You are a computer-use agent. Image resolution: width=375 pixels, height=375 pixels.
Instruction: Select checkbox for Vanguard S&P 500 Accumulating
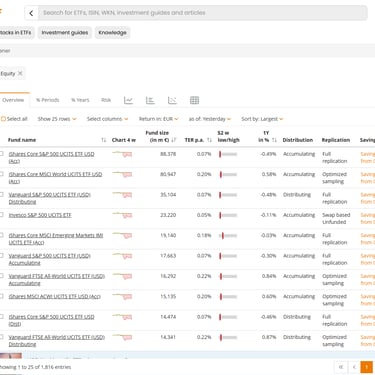pos(2,255)
